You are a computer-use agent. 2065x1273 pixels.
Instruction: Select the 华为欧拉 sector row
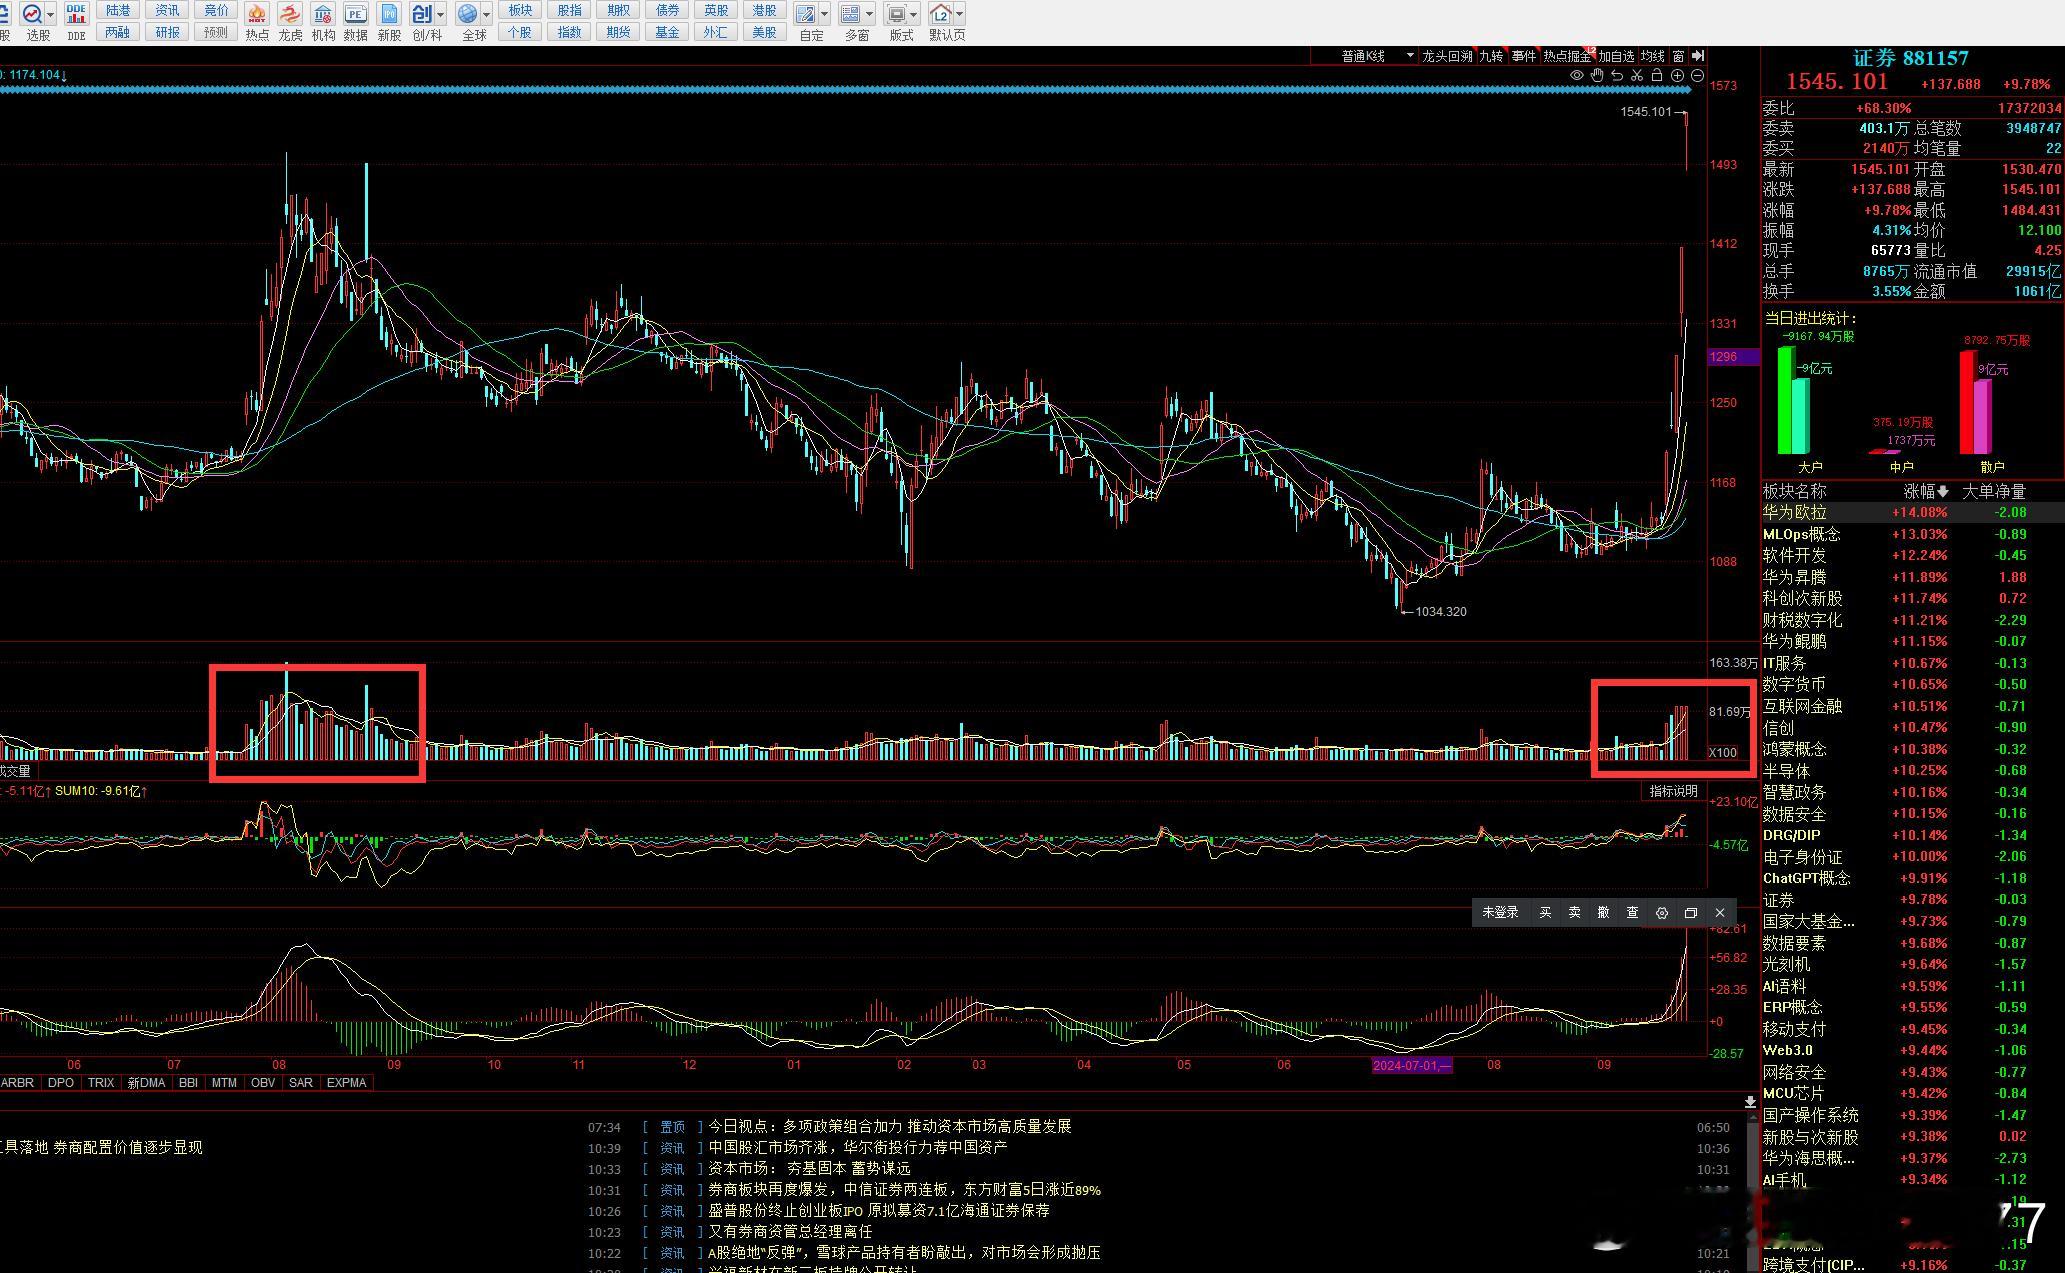(1912, 512)
